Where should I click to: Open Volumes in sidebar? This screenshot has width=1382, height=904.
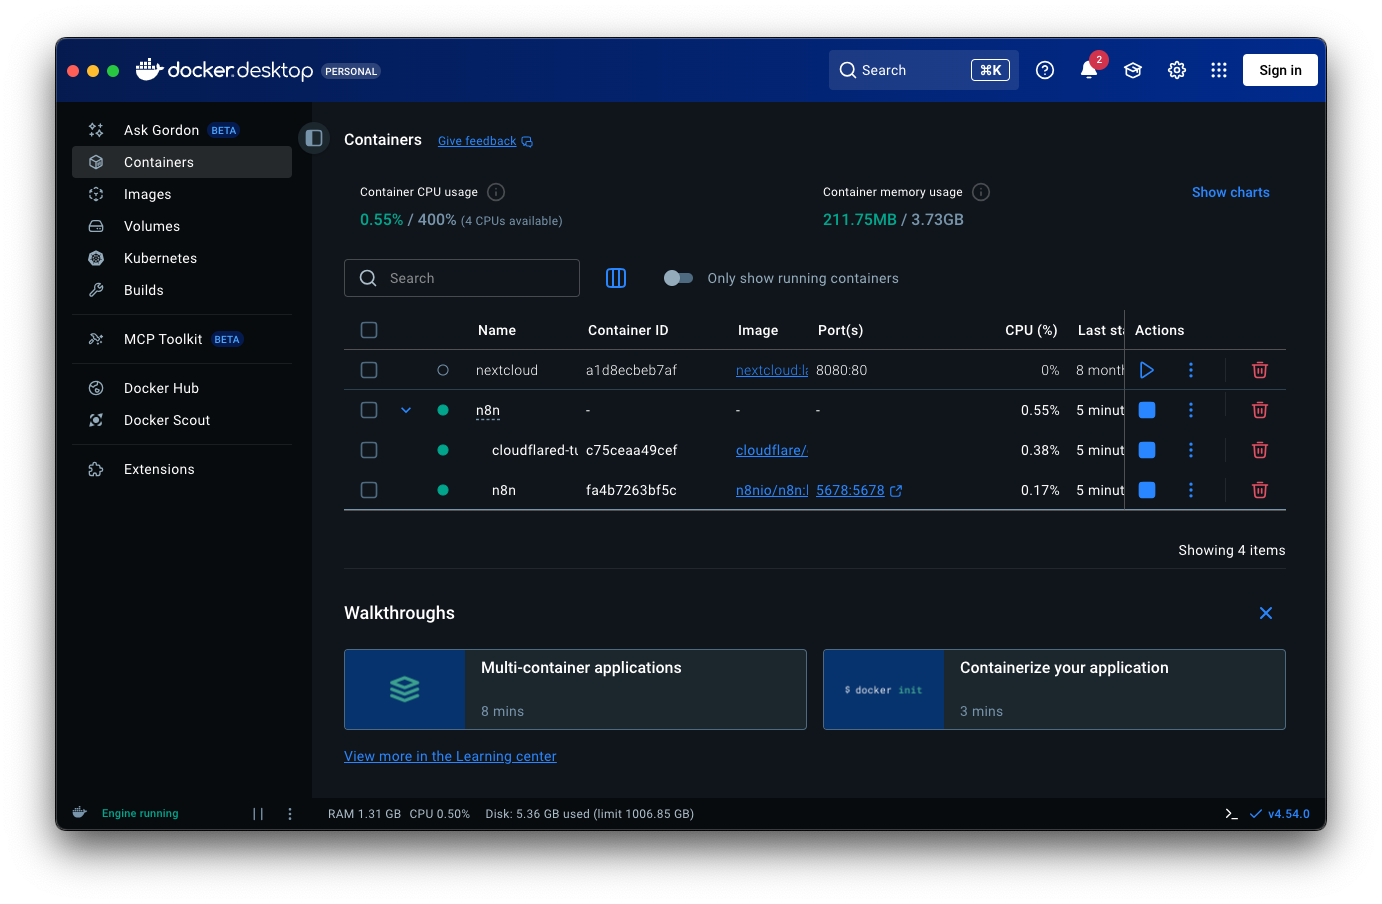click(x=182, y=226)
